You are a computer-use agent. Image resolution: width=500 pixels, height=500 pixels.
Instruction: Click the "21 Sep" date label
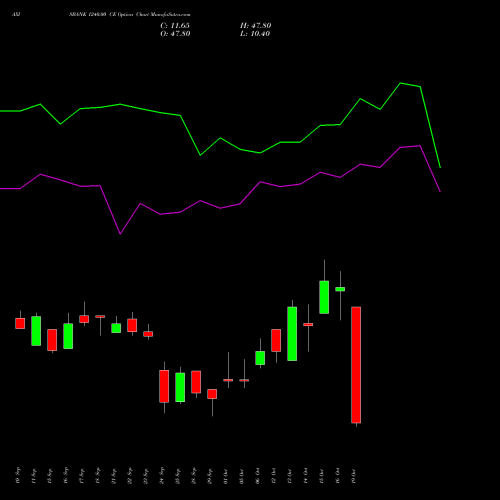pyautogui.click(x=114, y=476)
